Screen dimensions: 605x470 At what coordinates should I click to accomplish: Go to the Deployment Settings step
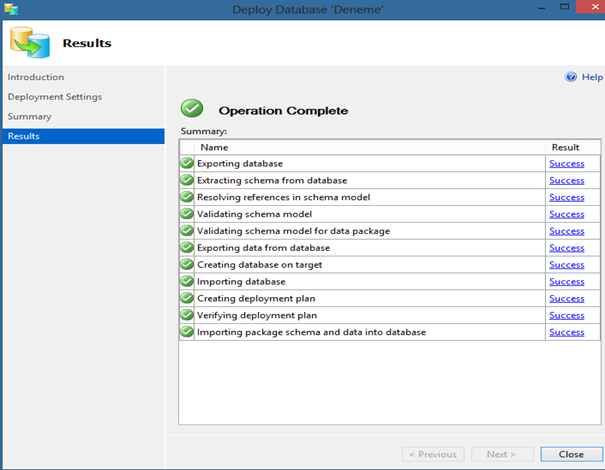point(55,96)
